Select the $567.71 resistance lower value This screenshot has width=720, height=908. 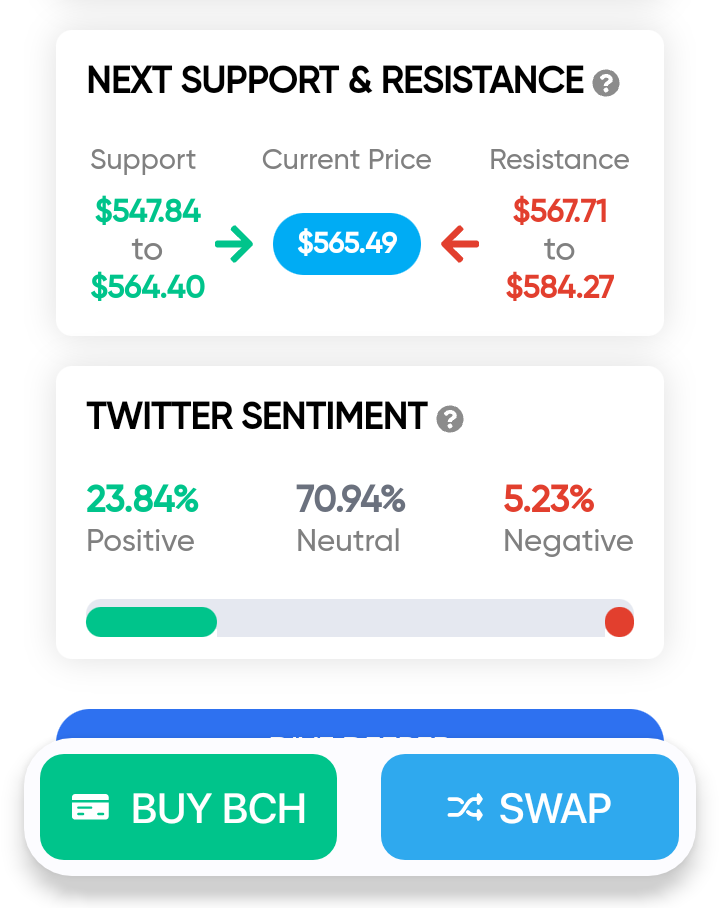560,210
